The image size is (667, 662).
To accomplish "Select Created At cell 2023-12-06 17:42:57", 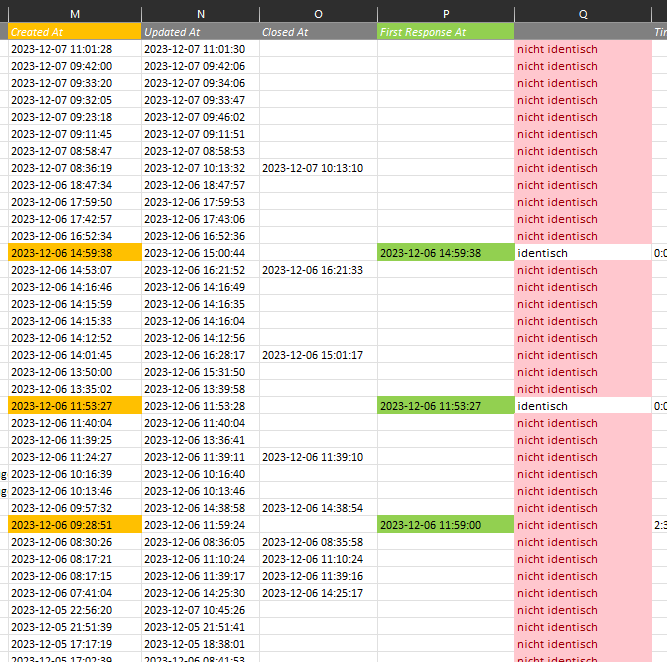I will click(x=75, y=219).
